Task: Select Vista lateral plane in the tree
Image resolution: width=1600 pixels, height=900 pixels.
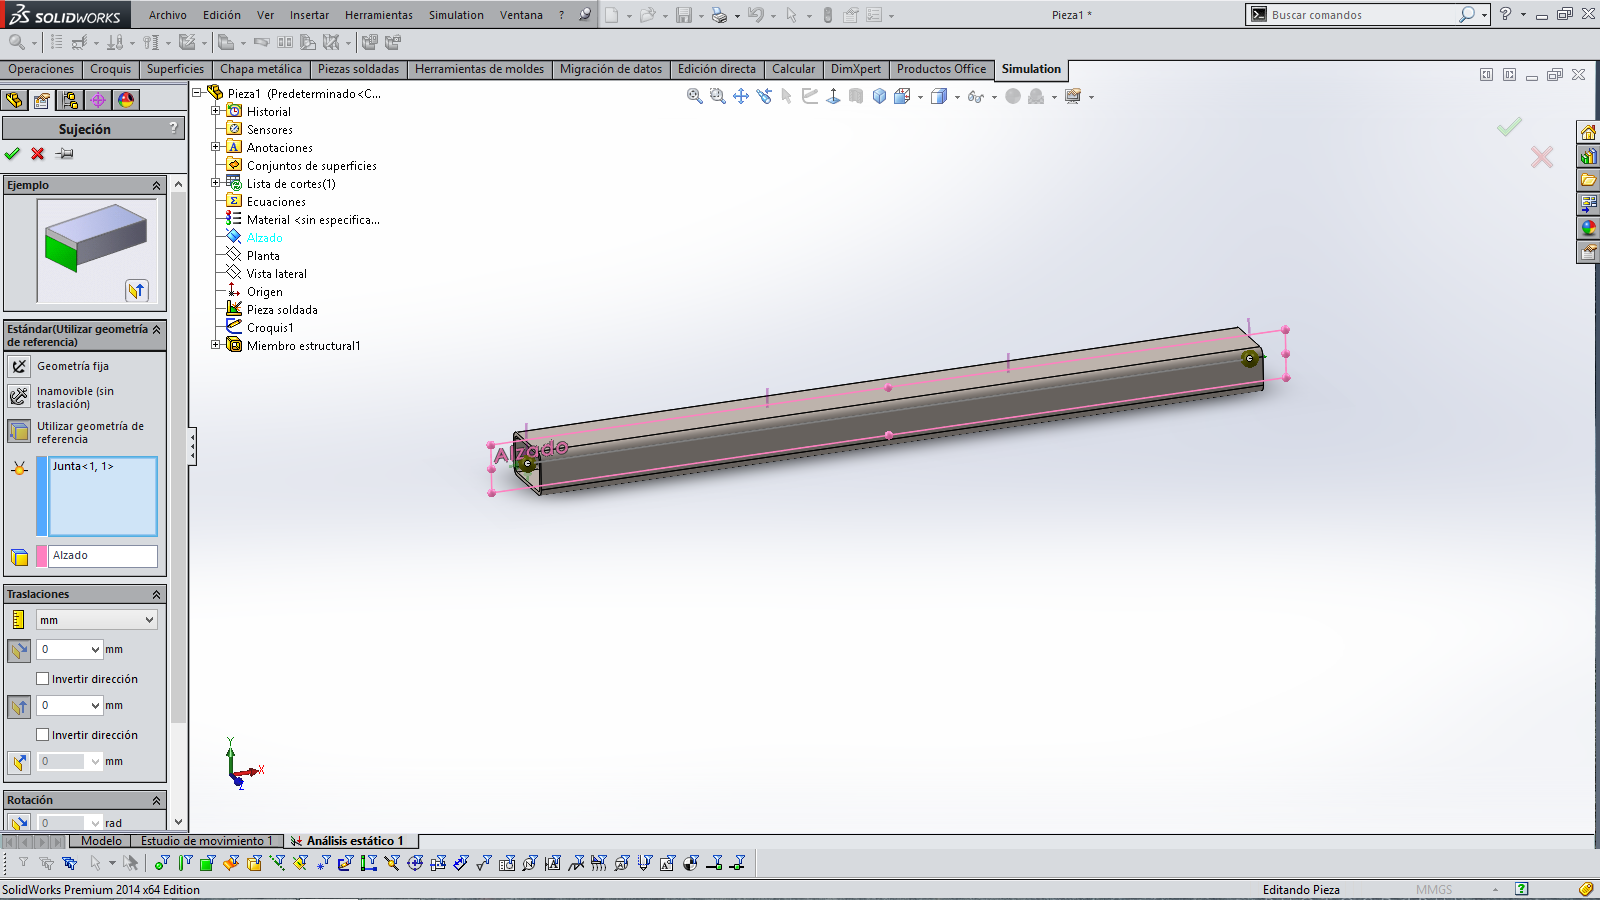Action: pyautogui.click(x=276, y=274)
